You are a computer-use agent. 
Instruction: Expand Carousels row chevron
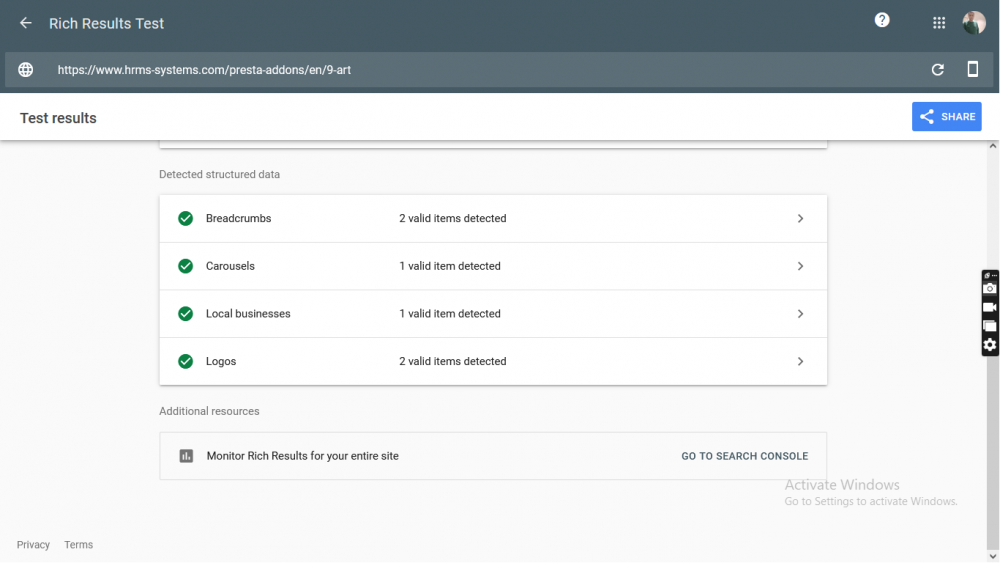click(800, 266)
